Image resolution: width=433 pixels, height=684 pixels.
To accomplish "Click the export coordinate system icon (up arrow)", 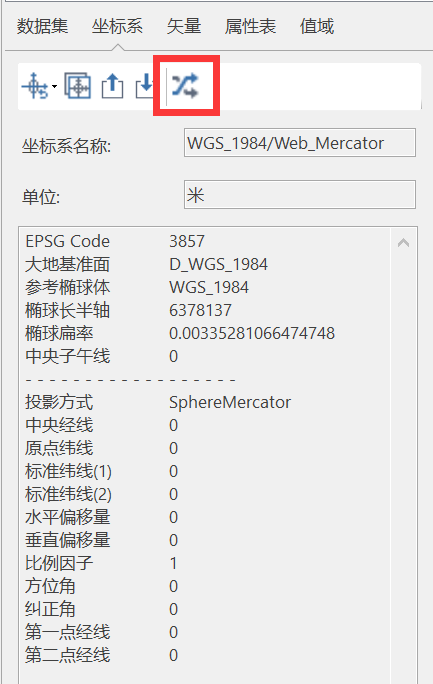I will click(113, 86).
